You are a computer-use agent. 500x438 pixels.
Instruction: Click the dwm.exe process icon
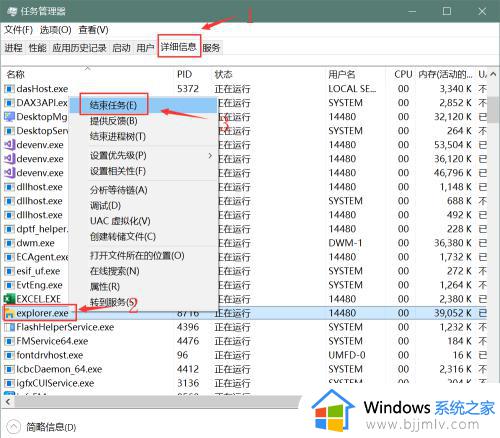click(x=9, y=243)
